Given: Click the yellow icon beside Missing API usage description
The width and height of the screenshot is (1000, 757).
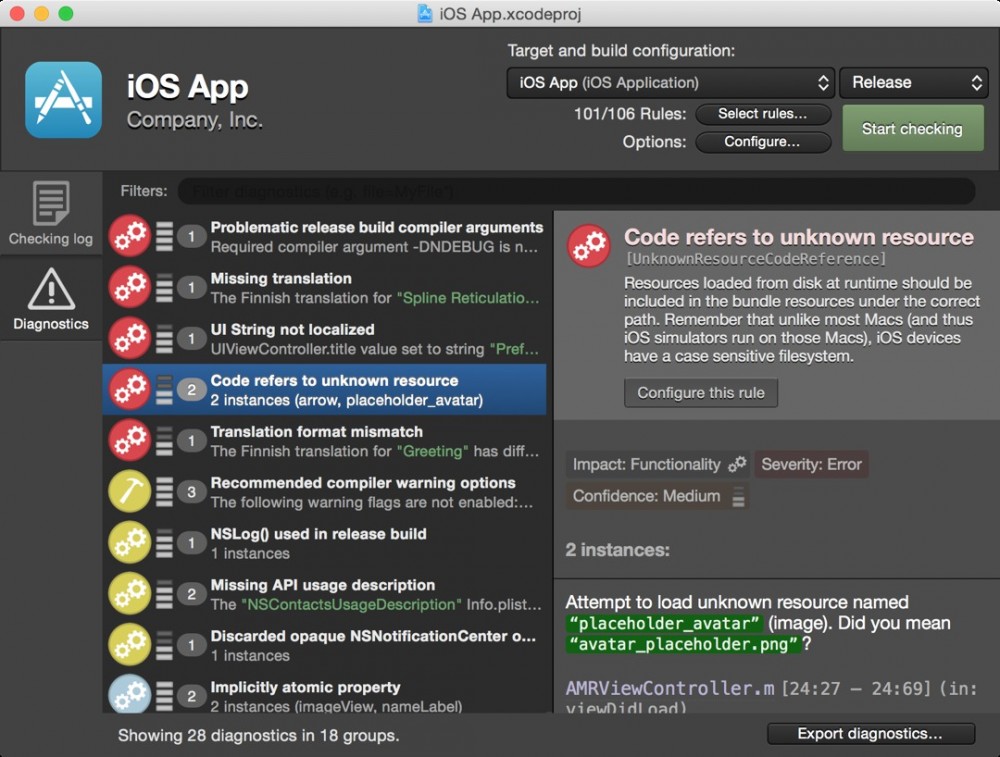Looking at the screenshot, I should 130,593.
